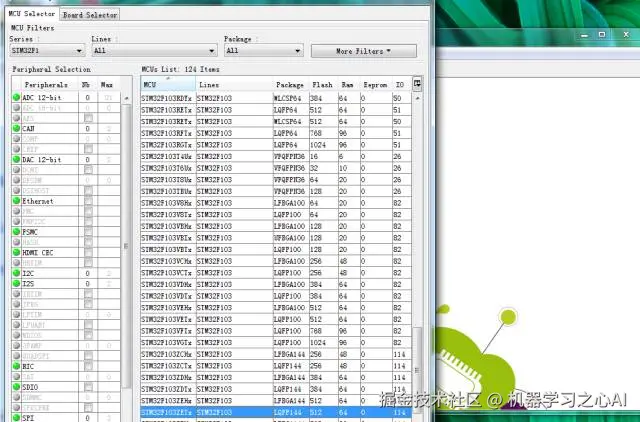640x422 pixels.
Task: Open the column chooser icon above MCU list
Action: 417,84
